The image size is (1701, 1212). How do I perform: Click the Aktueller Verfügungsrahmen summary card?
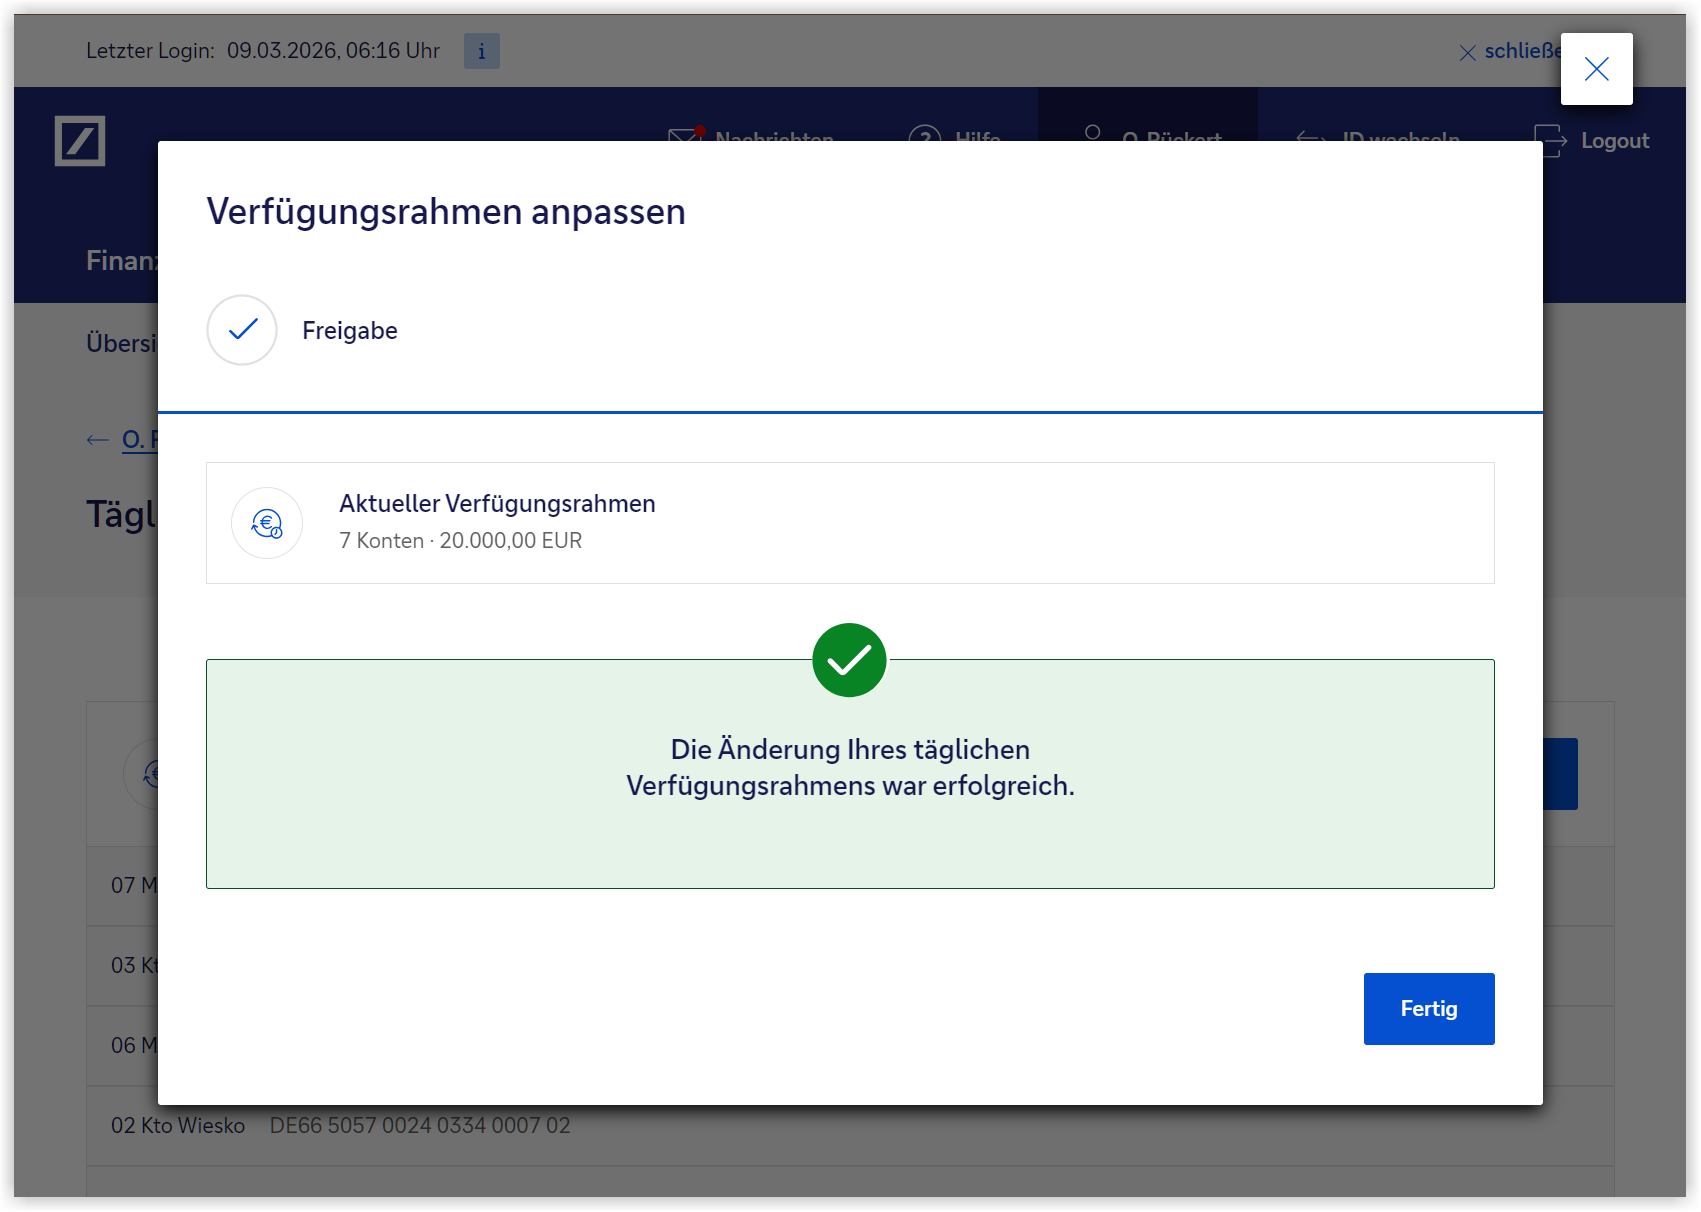(850, 523)
